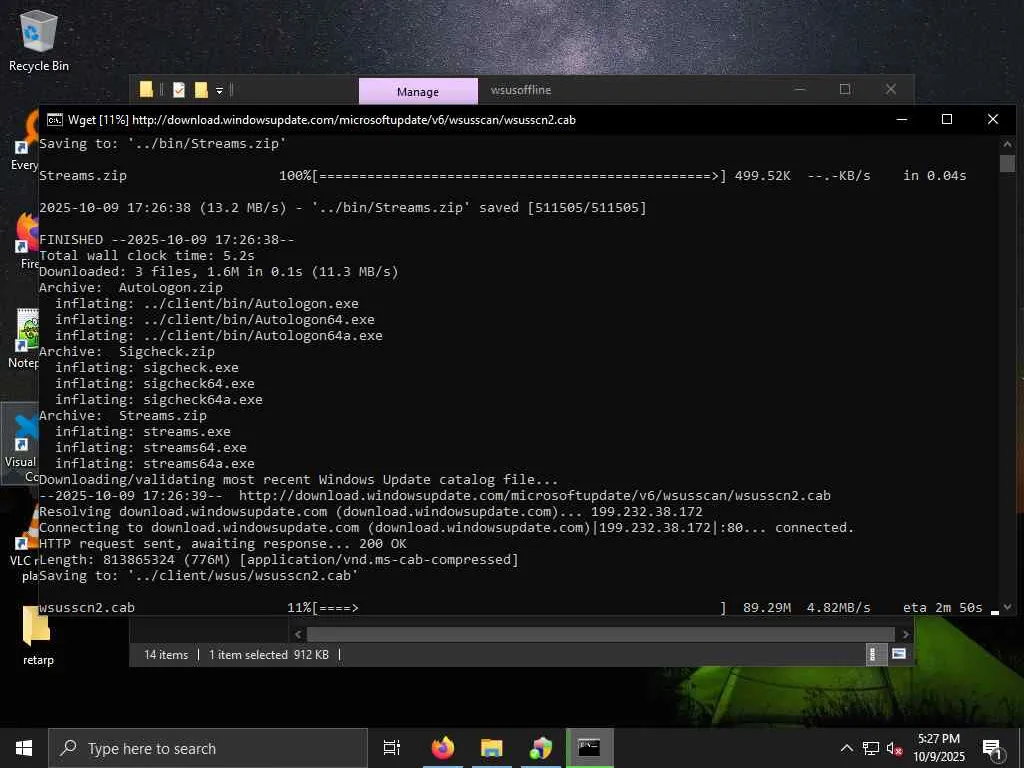Click the Wget console window system icon
The width and height of the screenshot is (1024, 768).
point(55,120)
